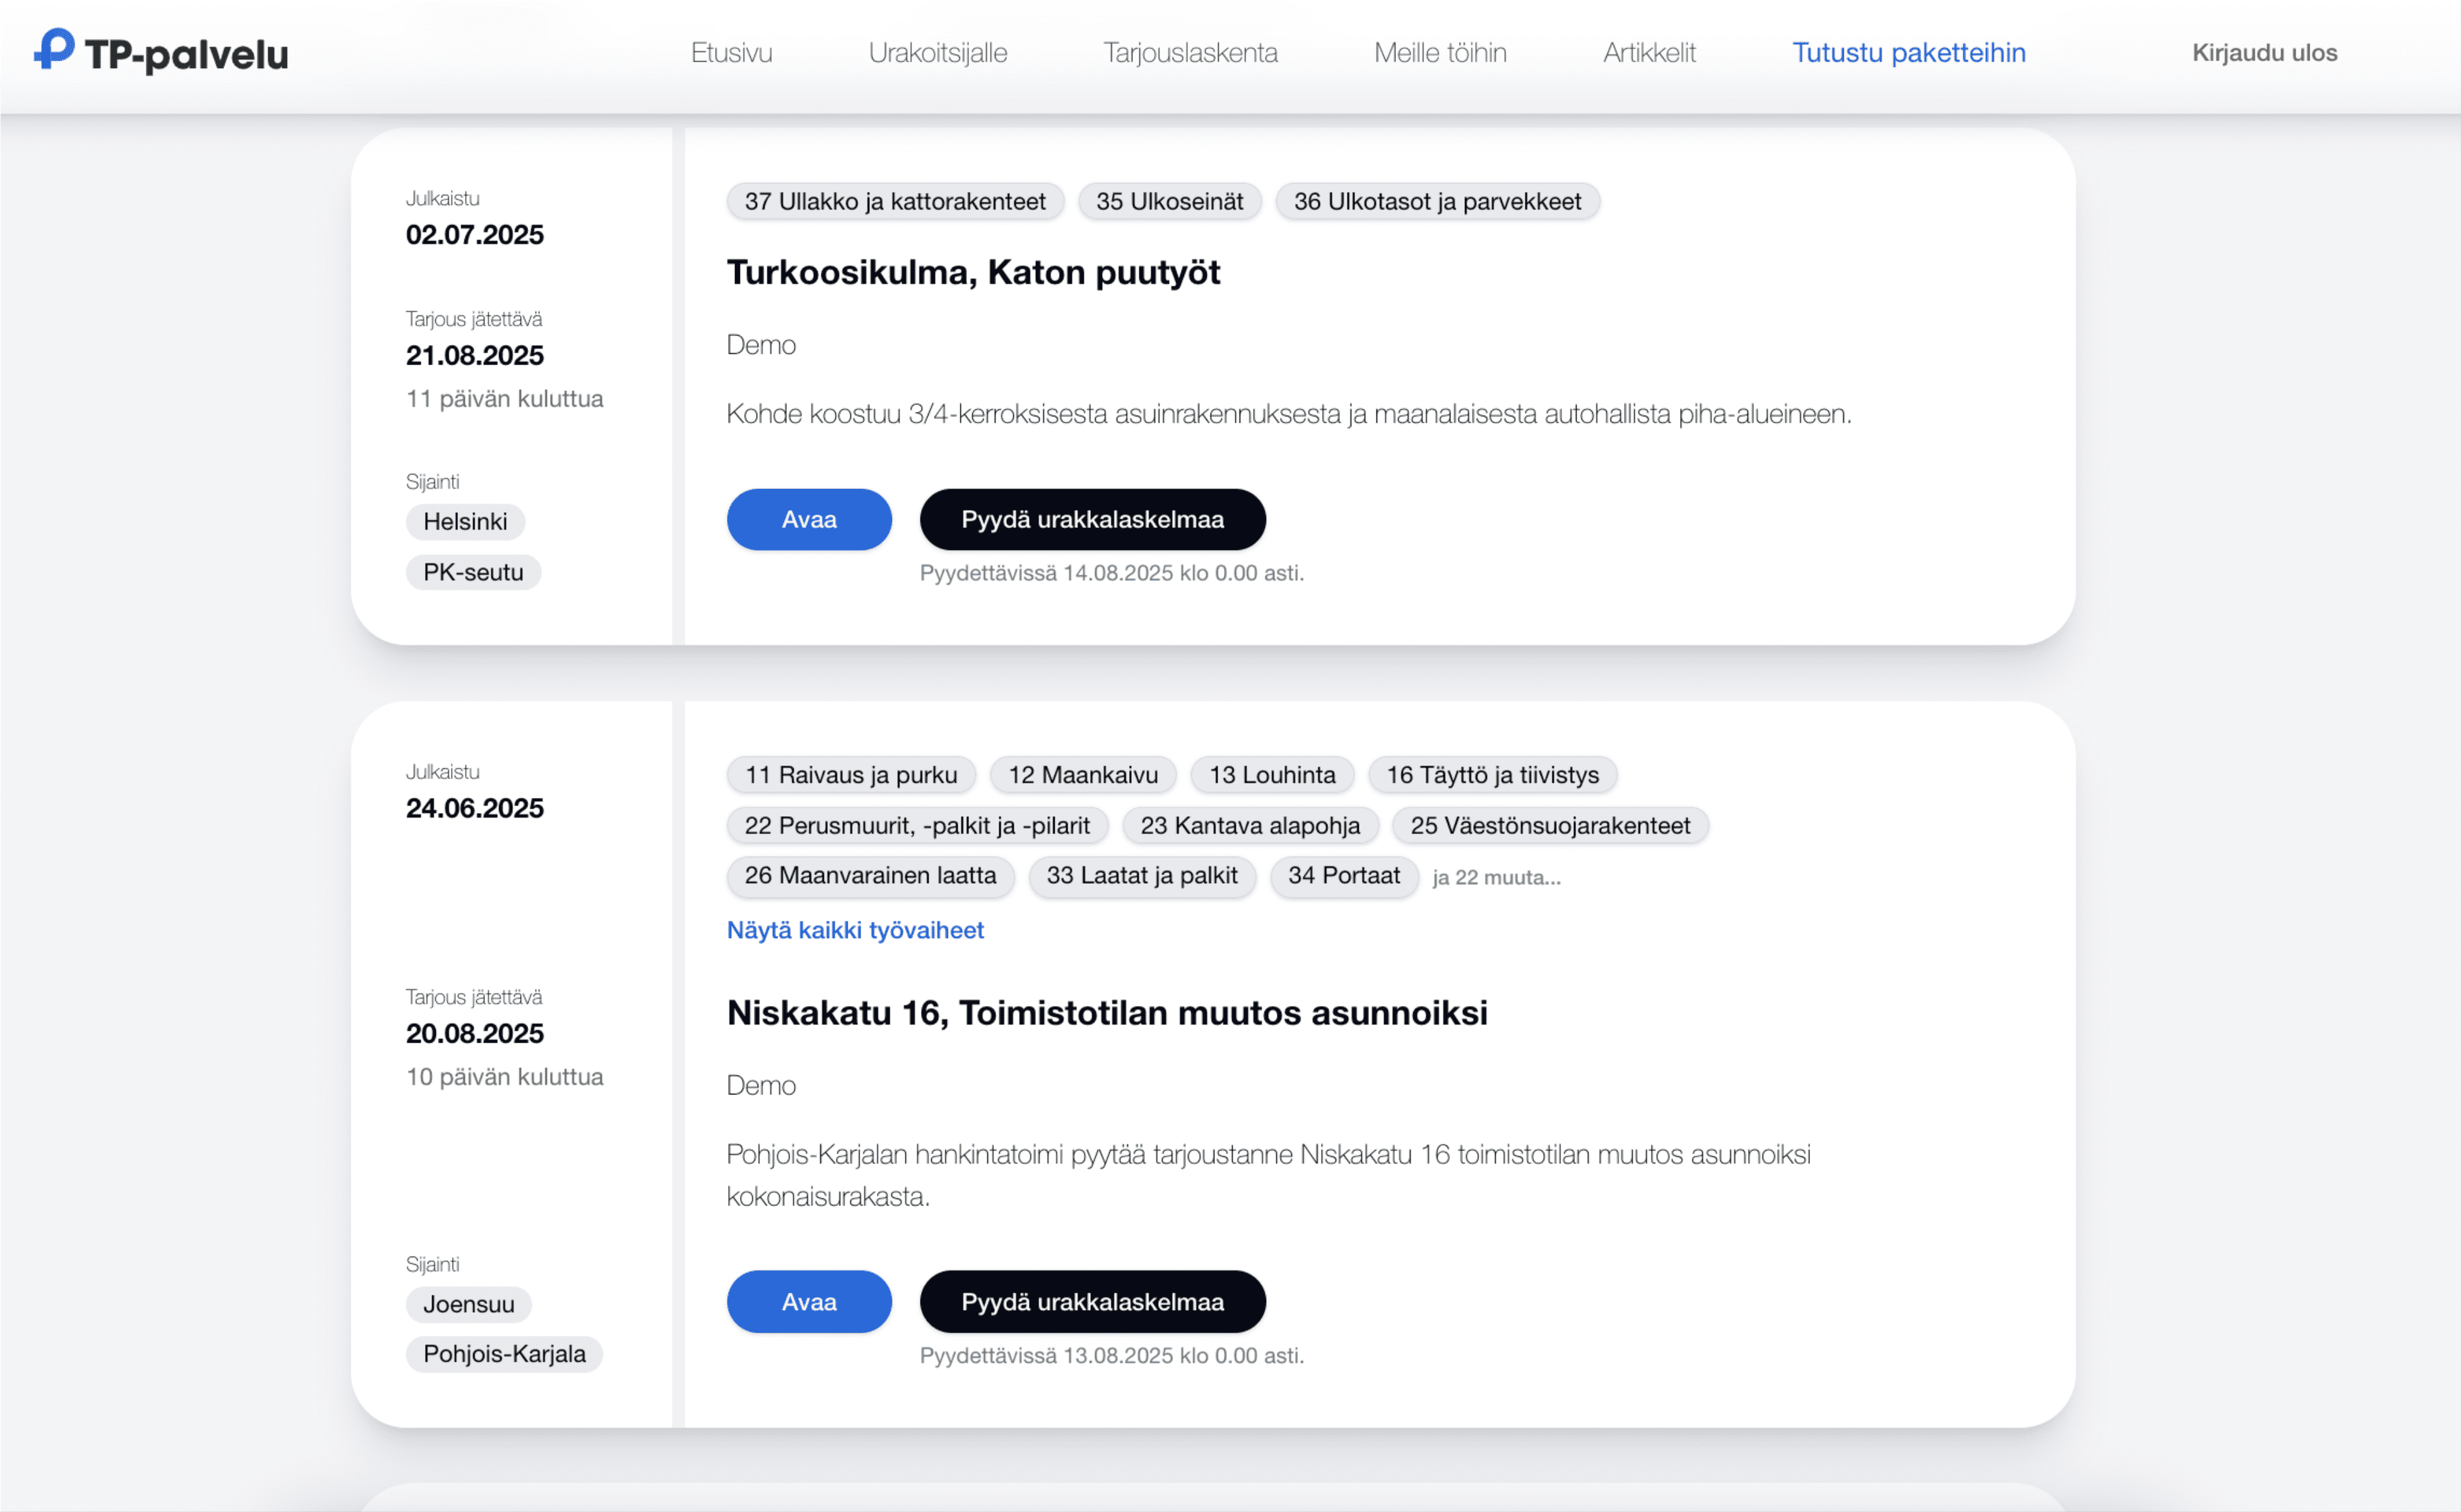The width and height of the screenshot is (2461, 1512).
Task: Select the "37 Ullakko ja kattorakenteet" tag
Action: tap(894, 201)
